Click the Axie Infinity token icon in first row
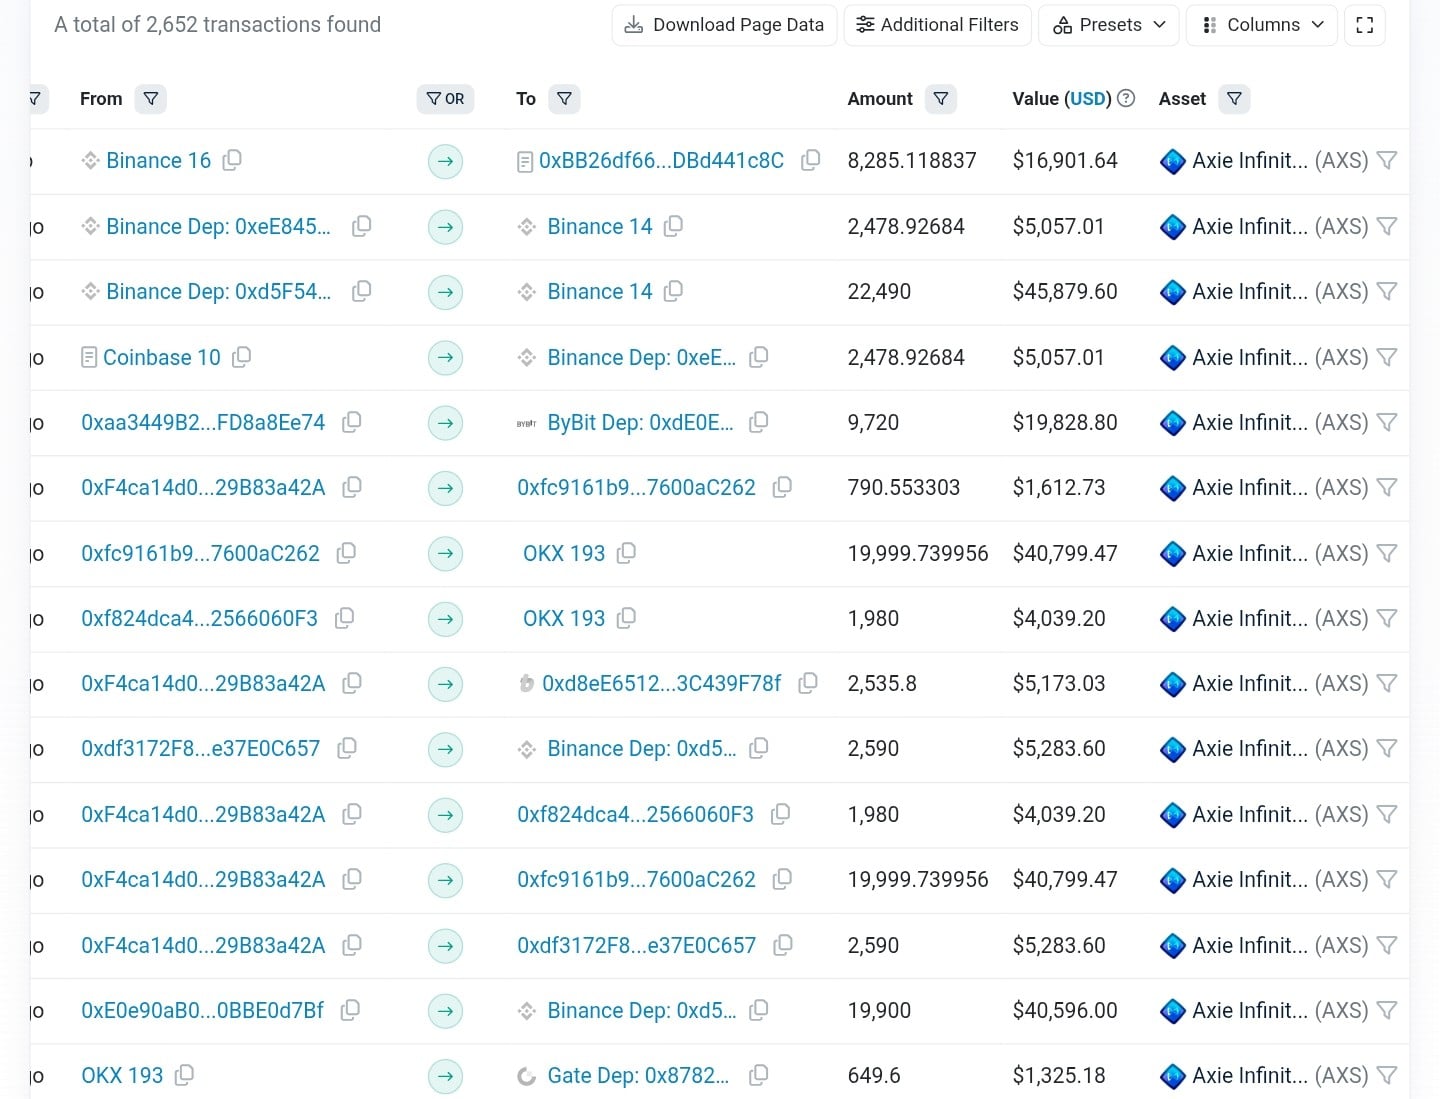The height and width of the screenshot is (1099, 1440). pos(1171,160)
